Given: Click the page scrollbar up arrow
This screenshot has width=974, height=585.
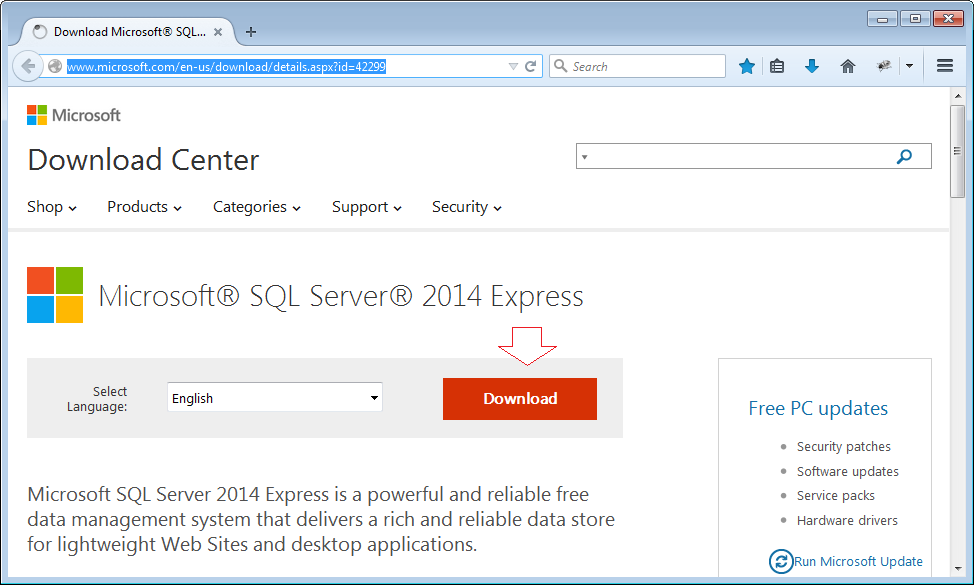Looking at the screenshot, I should (957, 96).
